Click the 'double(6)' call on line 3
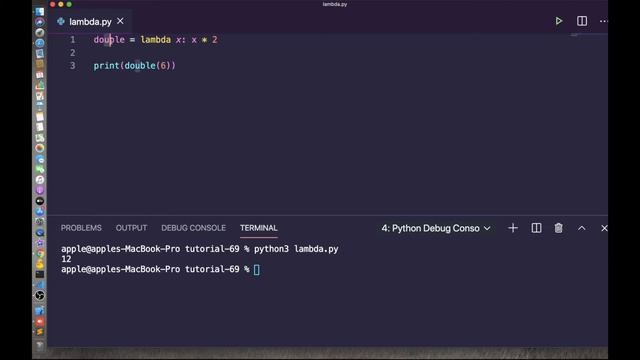Viewport: 640px width, 360px height. (147, 66)
